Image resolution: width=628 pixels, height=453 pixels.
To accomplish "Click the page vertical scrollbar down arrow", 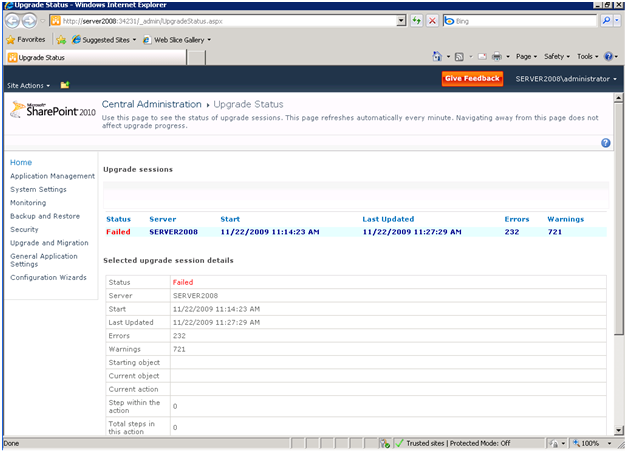I will [x=619, y=431].
